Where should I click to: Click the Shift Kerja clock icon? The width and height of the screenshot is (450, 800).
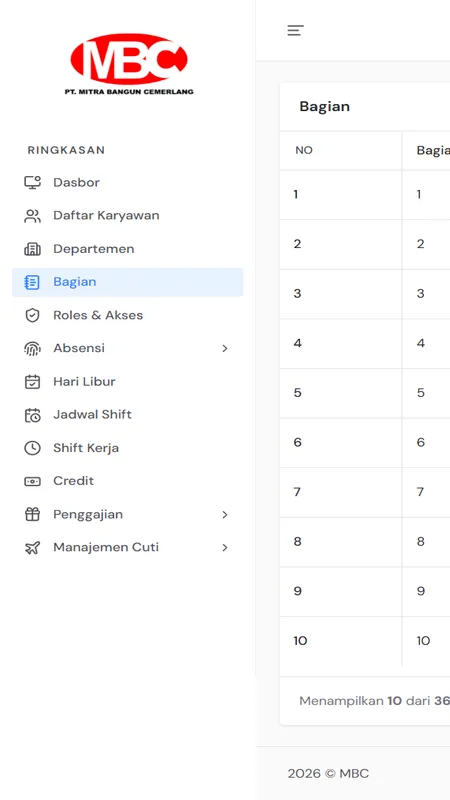(32, 448)
